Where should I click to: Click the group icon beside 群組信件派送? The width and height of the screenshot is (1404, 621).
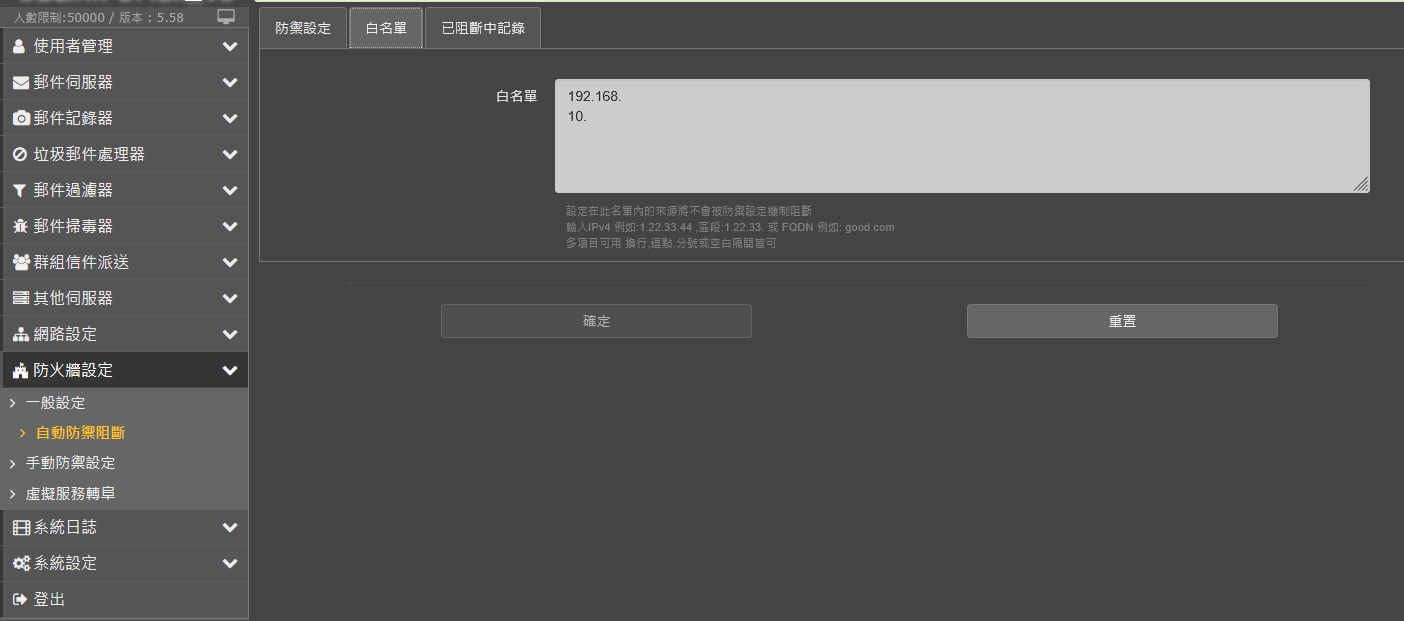(20, 262)
